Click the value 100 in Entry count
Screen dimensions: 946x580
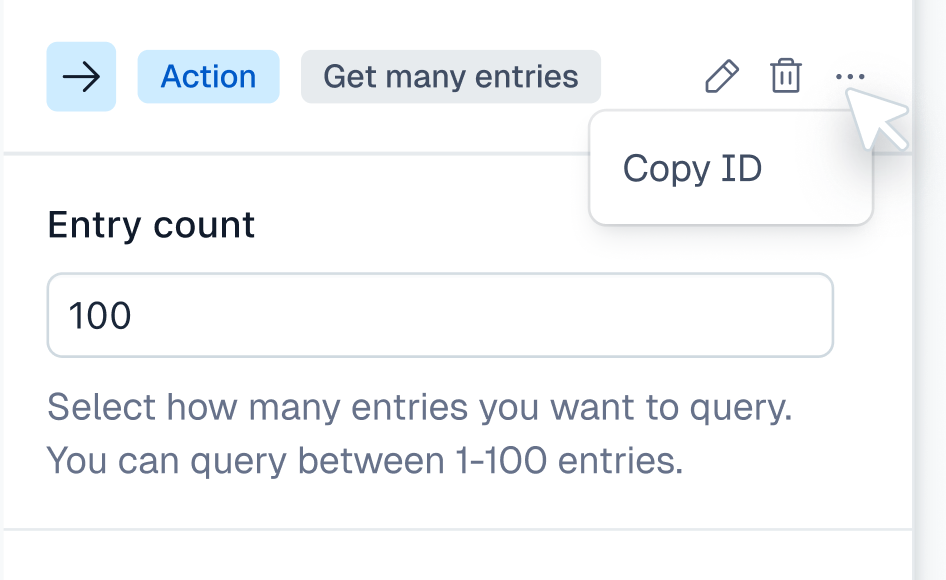(100, 314)
